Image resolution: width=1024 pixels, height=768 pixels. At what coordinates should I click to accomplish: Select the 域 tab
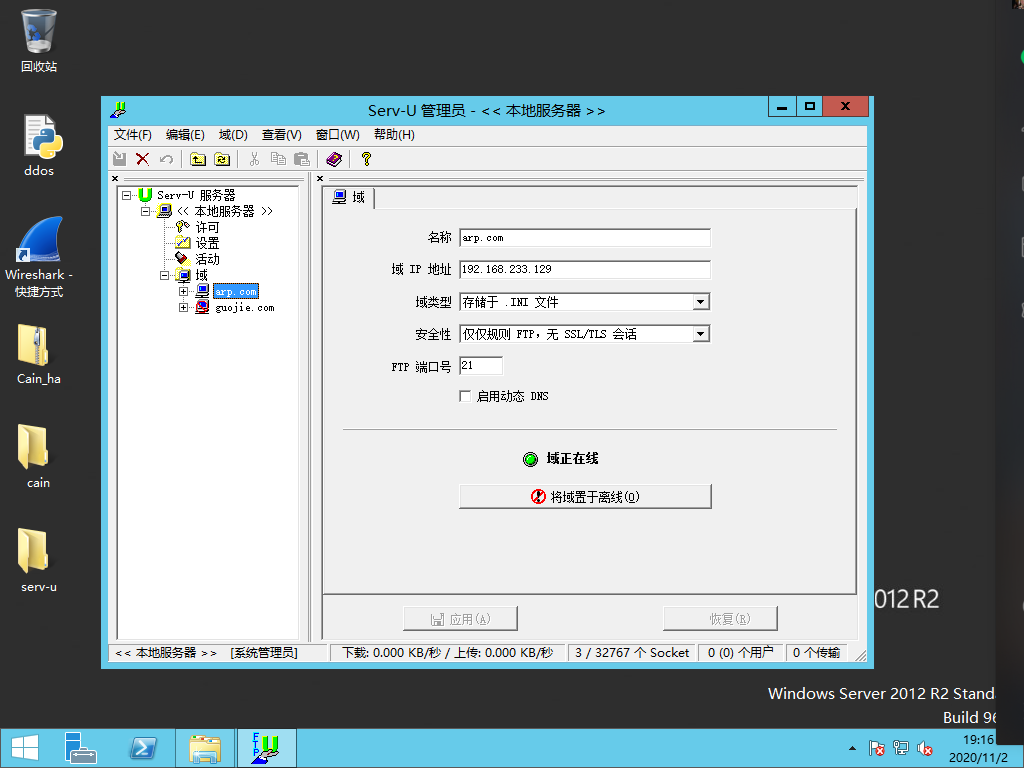[349, 197]
